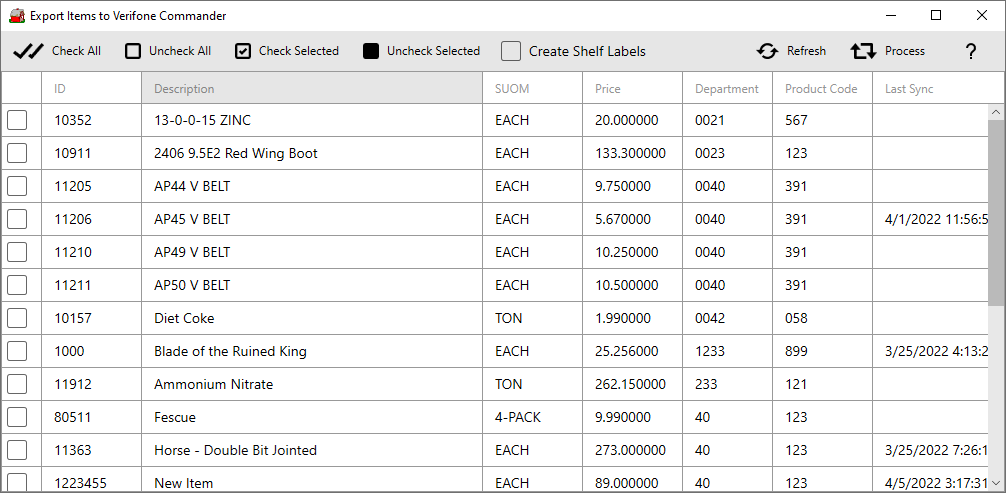Click the app icon in title bar
1006x493 pixels.
(x=16, y=16)
